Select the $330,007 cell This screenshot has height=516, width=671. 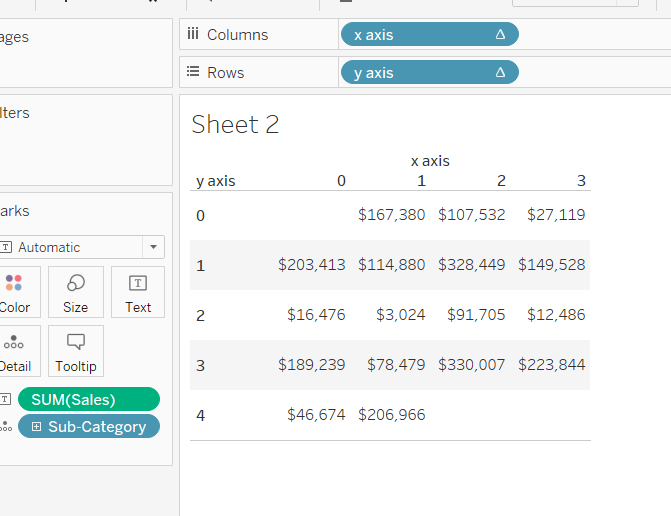point(472,365)
